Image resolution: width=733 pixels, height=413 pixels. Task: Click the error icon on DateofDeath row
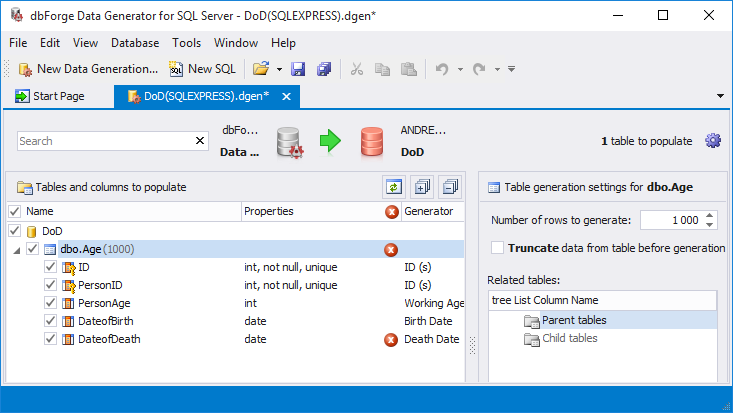click(x=391, y=340)
